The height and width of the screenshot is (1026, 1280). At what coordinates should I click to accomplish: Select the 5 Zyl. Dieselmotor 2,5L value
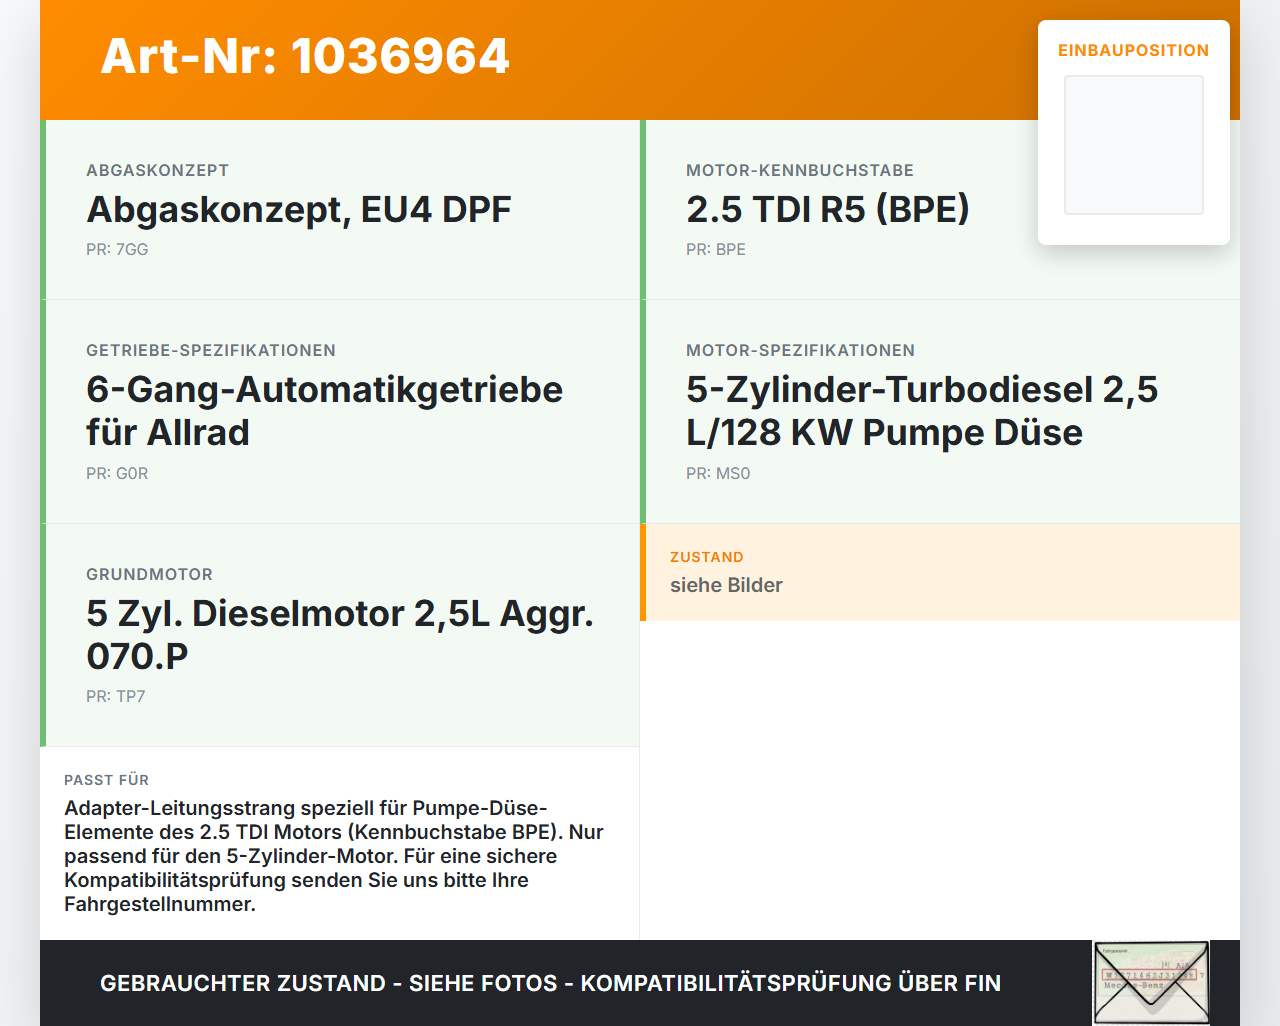tap(340, 634)
